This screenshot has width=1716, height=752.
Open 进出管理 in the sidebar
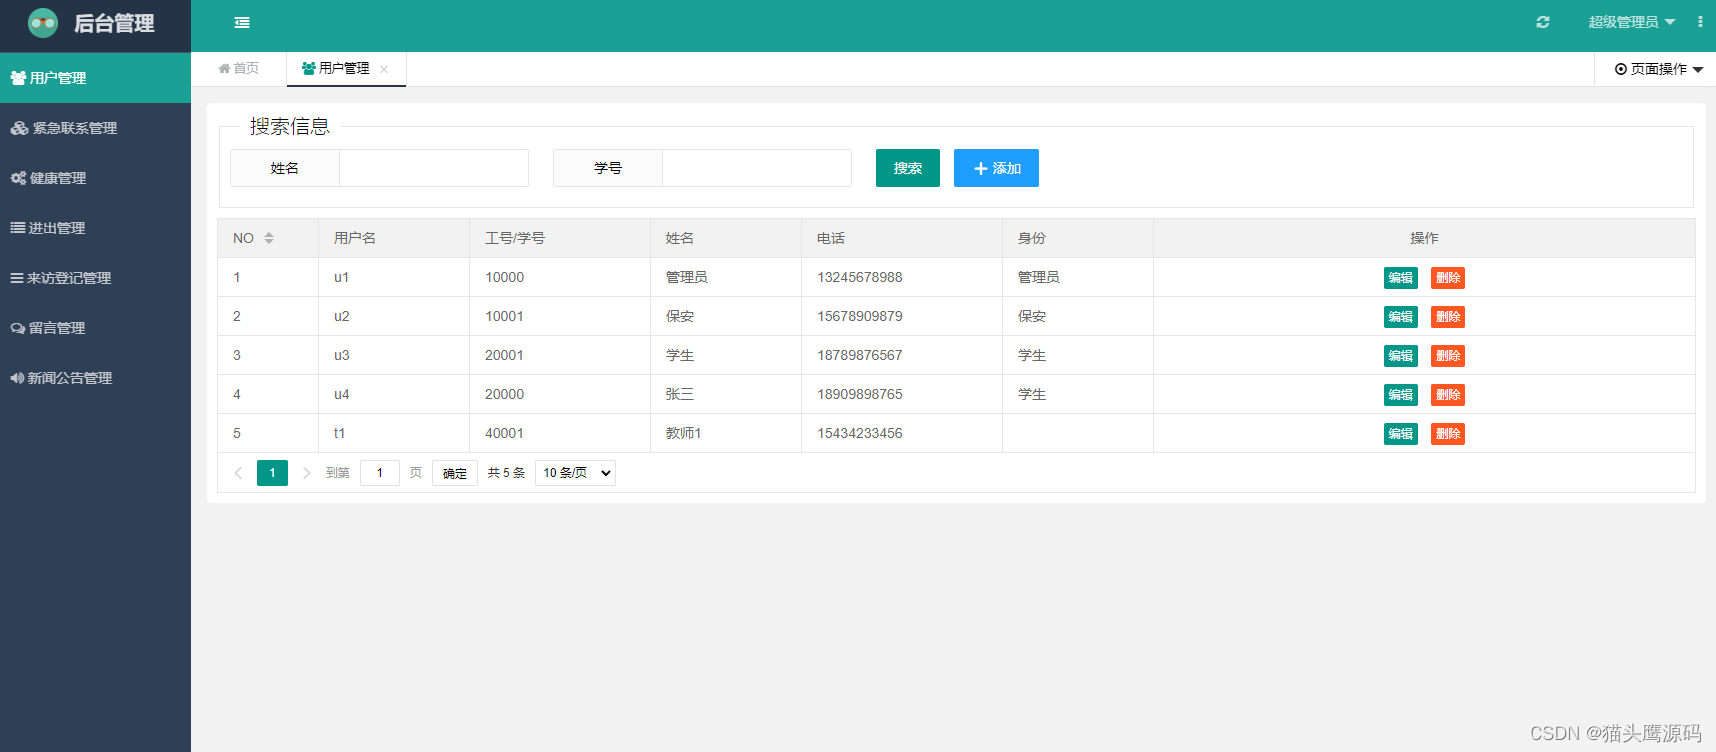[95, 228]
